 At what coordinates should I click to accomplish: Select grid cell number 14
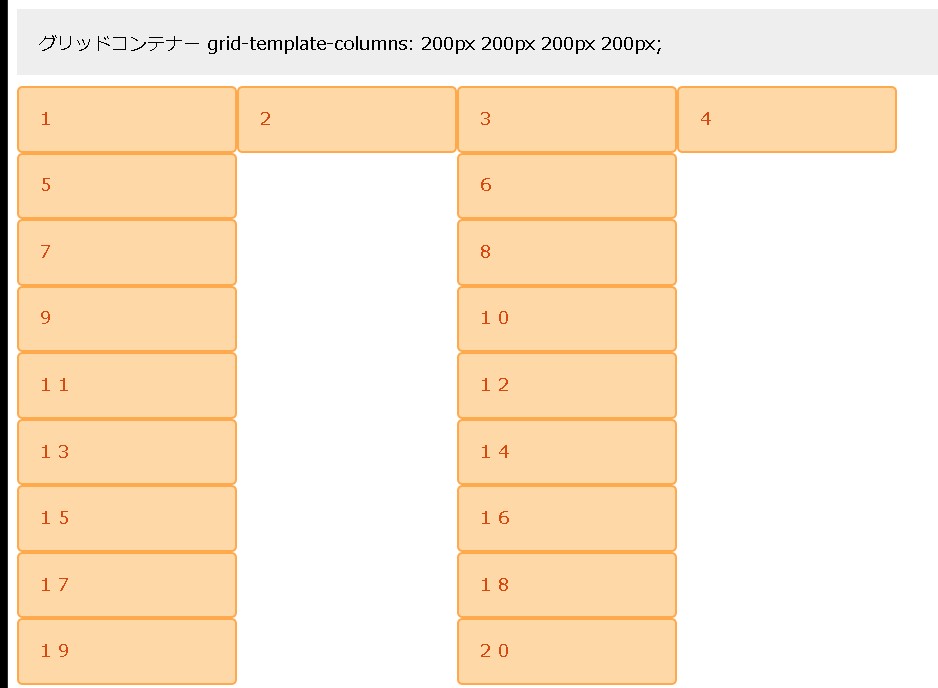click(567, 452)
